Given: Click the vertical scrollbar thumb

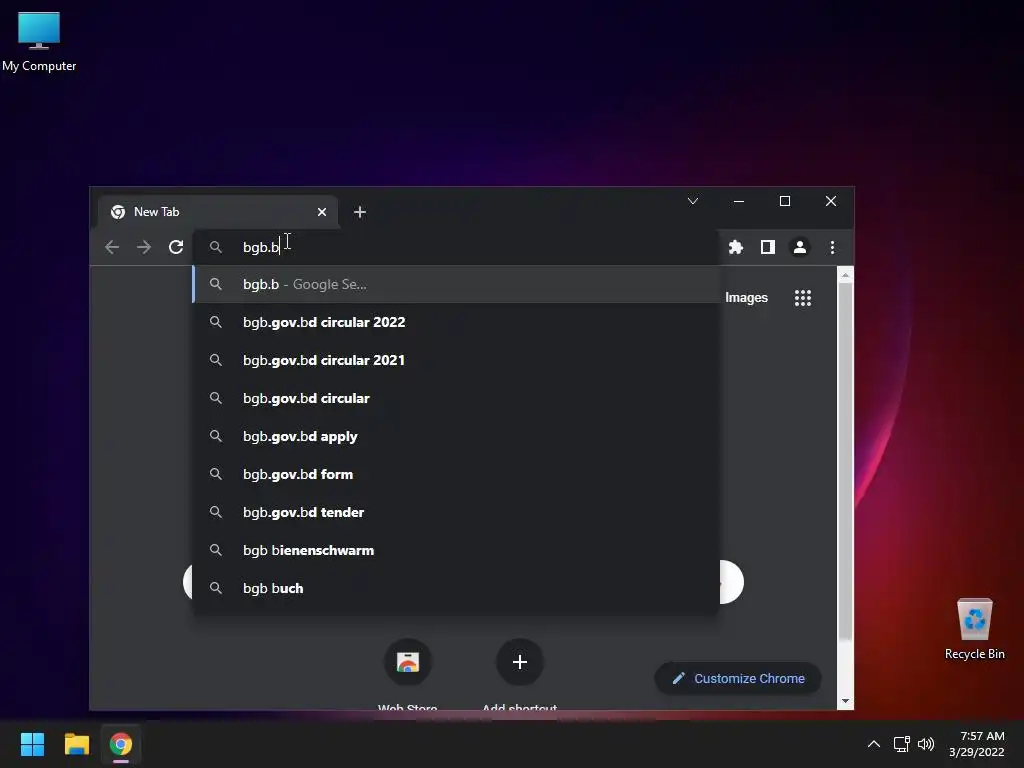Looking at the screenshot, I should [845, 462].
